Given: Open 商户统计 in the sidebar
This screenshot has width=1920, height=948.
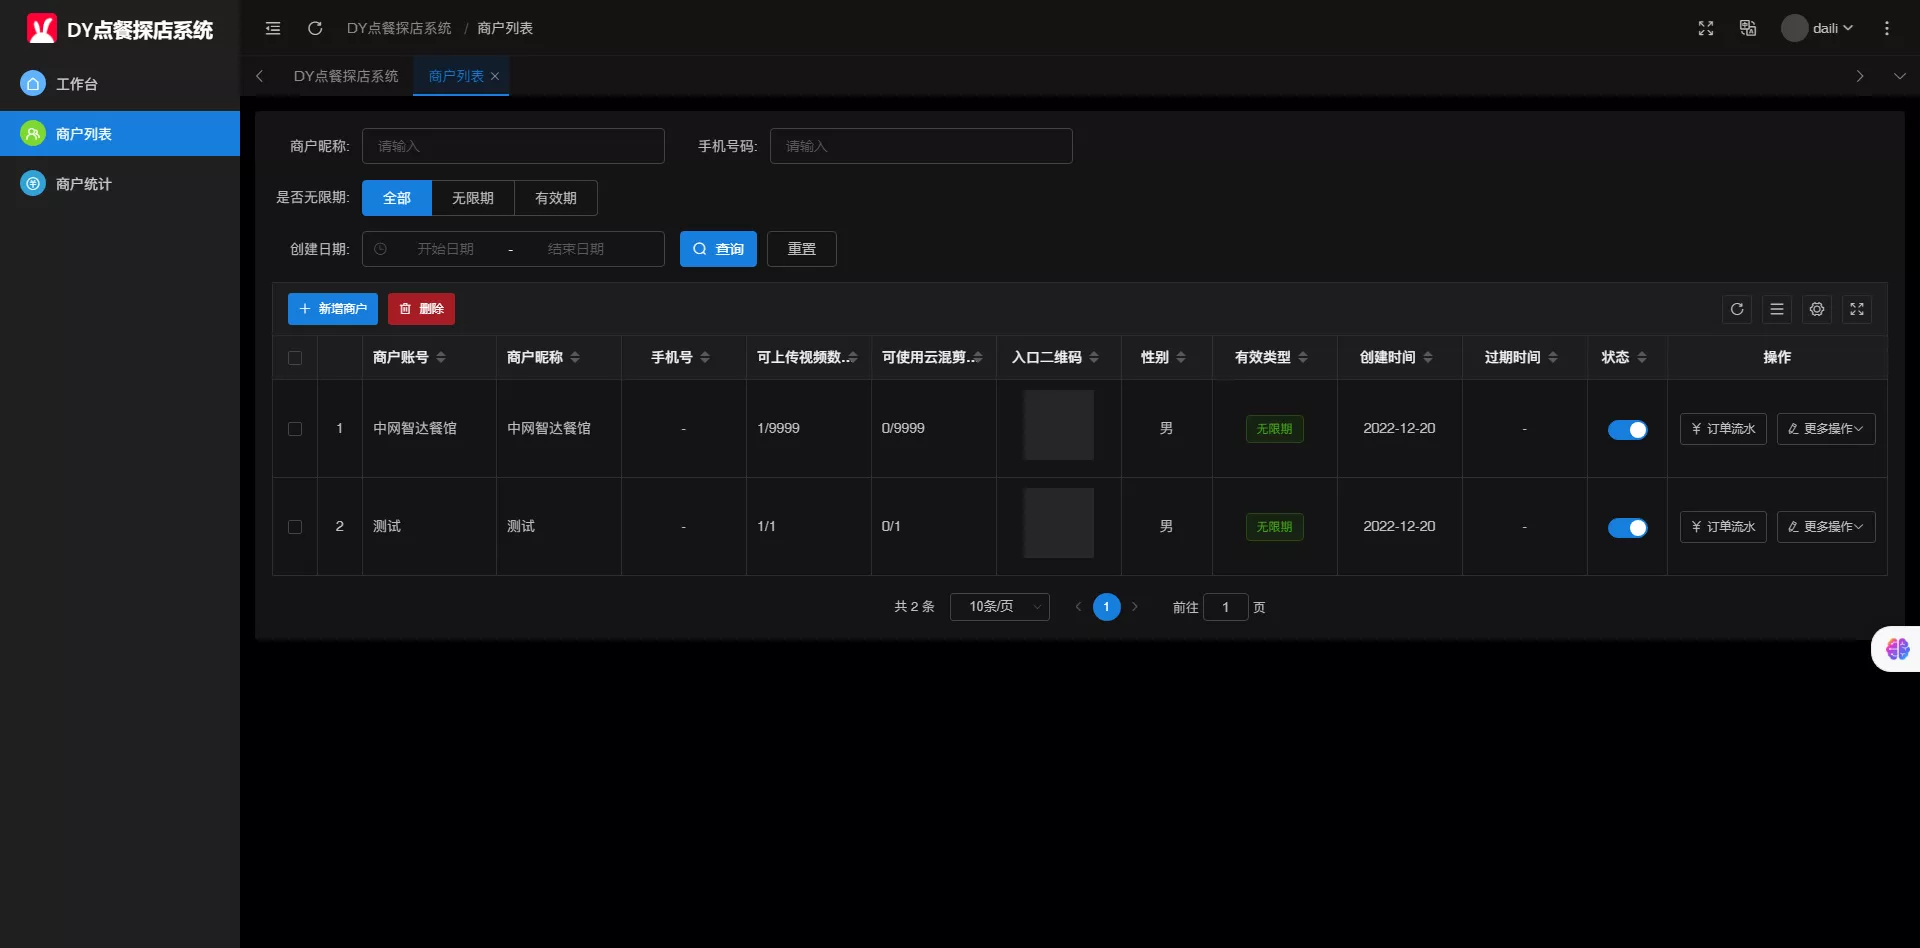Looking at the screenshot, I should pos(84,184).
